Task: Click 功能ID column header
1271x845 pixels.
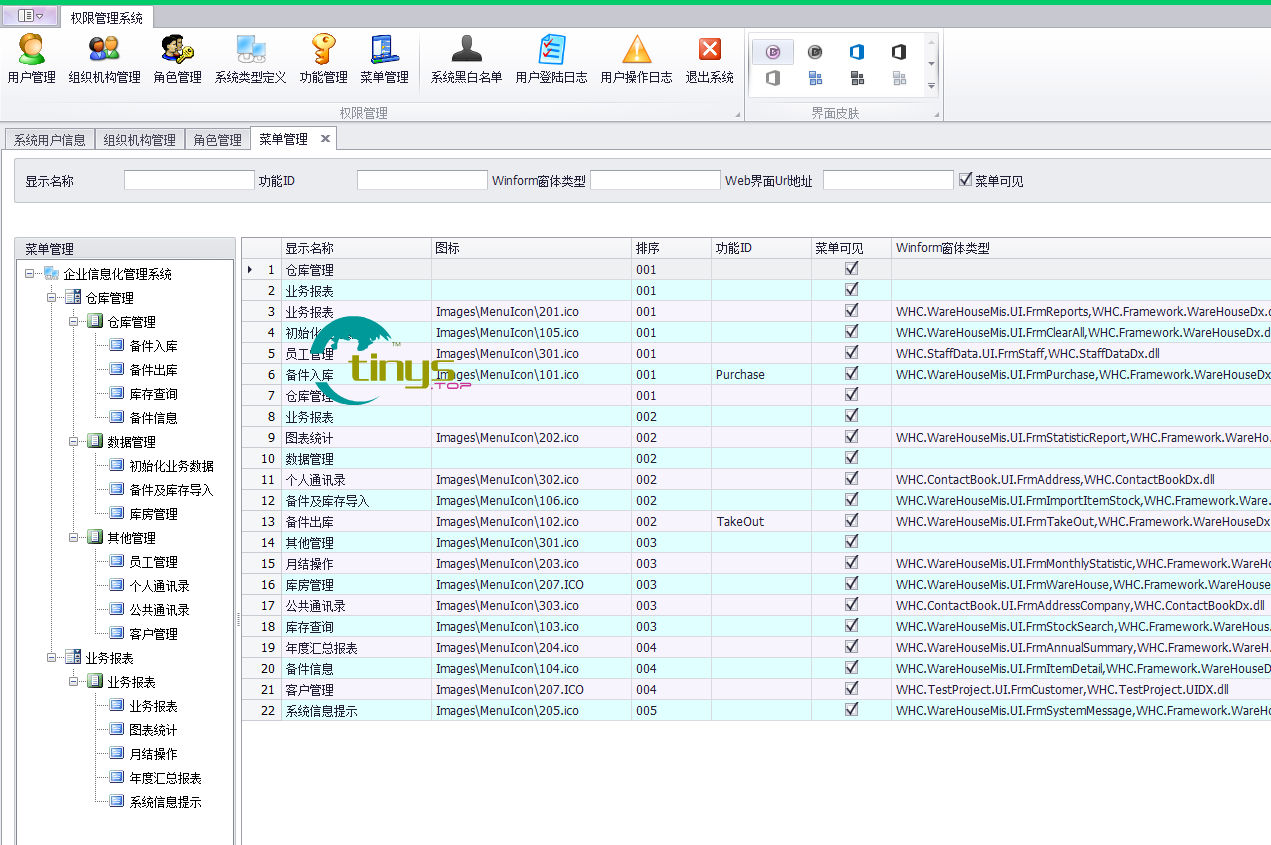Action: [761, 248]
